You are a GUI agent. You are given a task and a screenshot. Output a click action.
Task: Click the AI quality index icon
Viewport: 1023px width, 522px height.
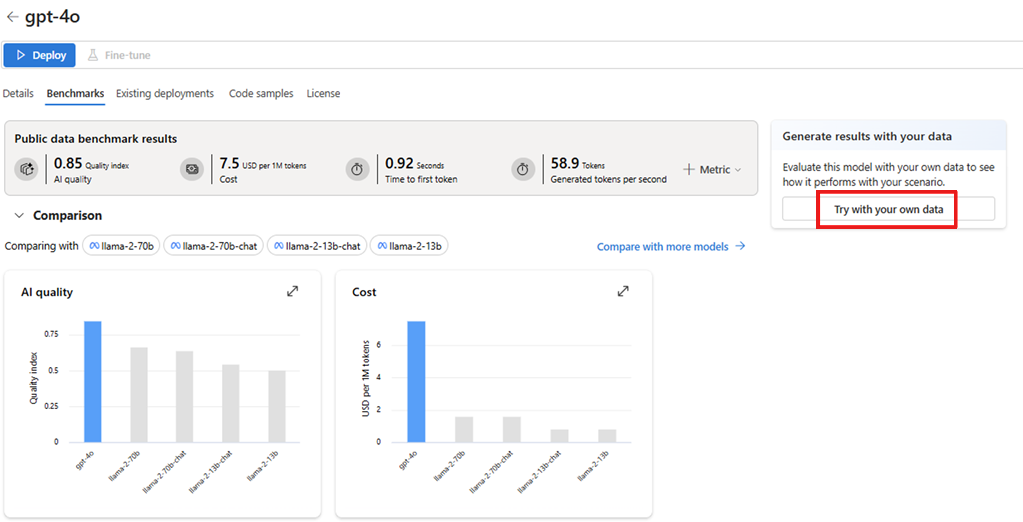[x=27, y=170]
